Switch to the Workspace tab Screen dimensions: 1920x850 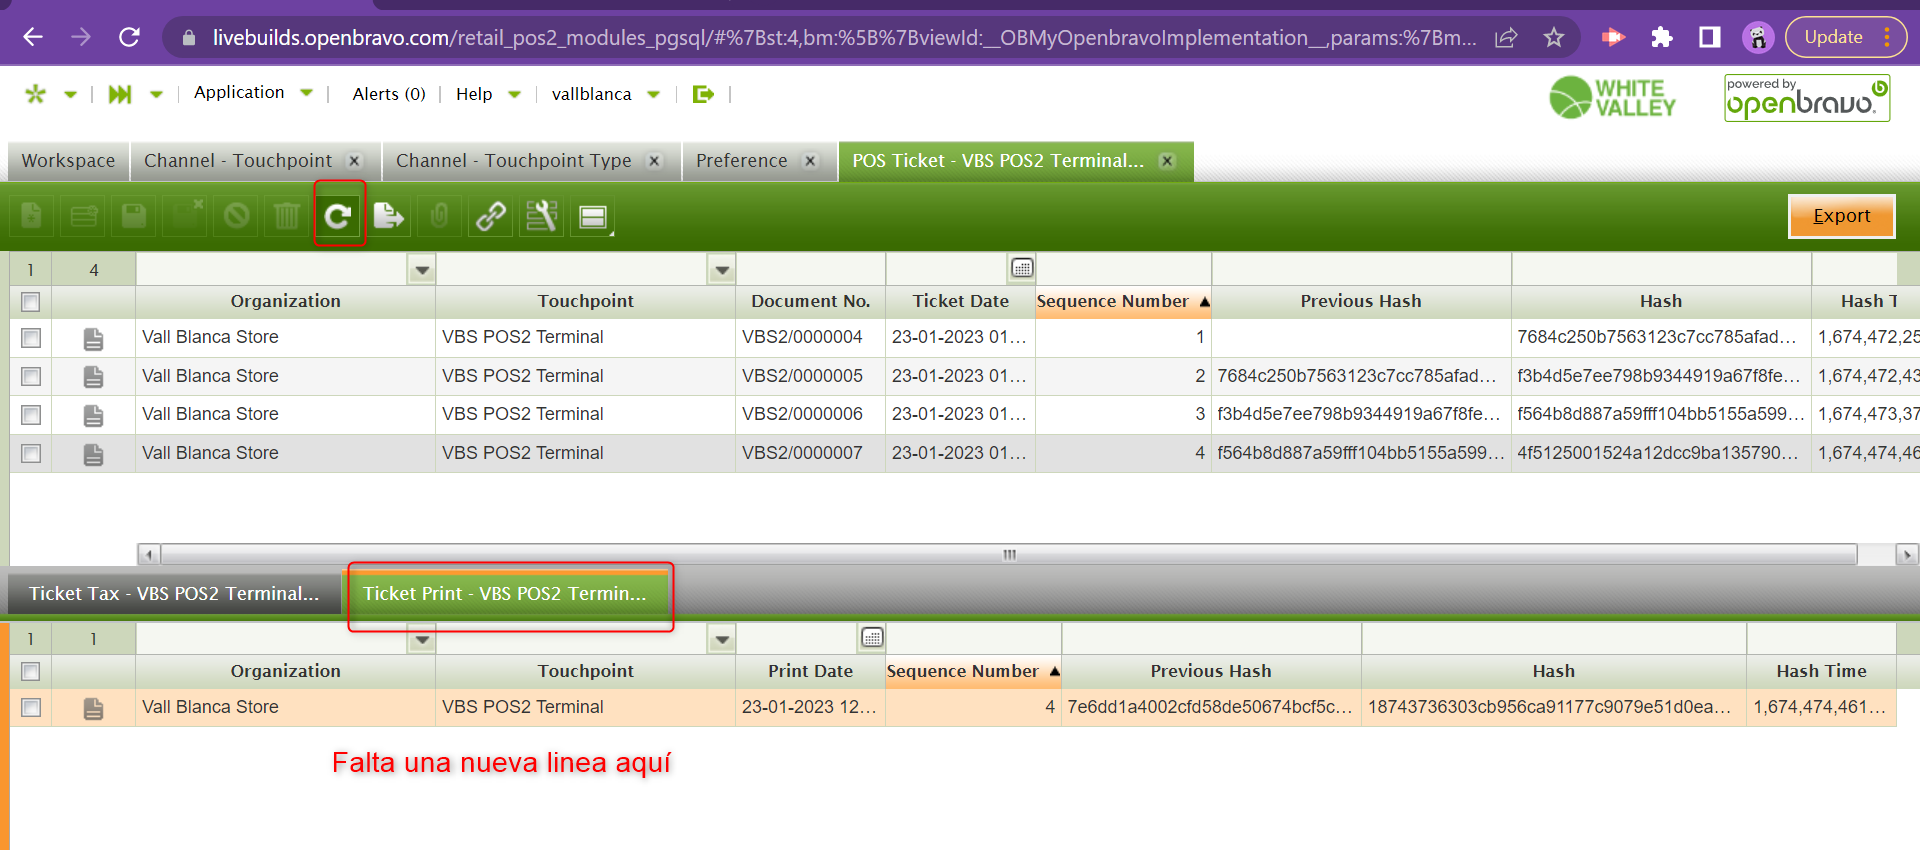tap(69, 161)
